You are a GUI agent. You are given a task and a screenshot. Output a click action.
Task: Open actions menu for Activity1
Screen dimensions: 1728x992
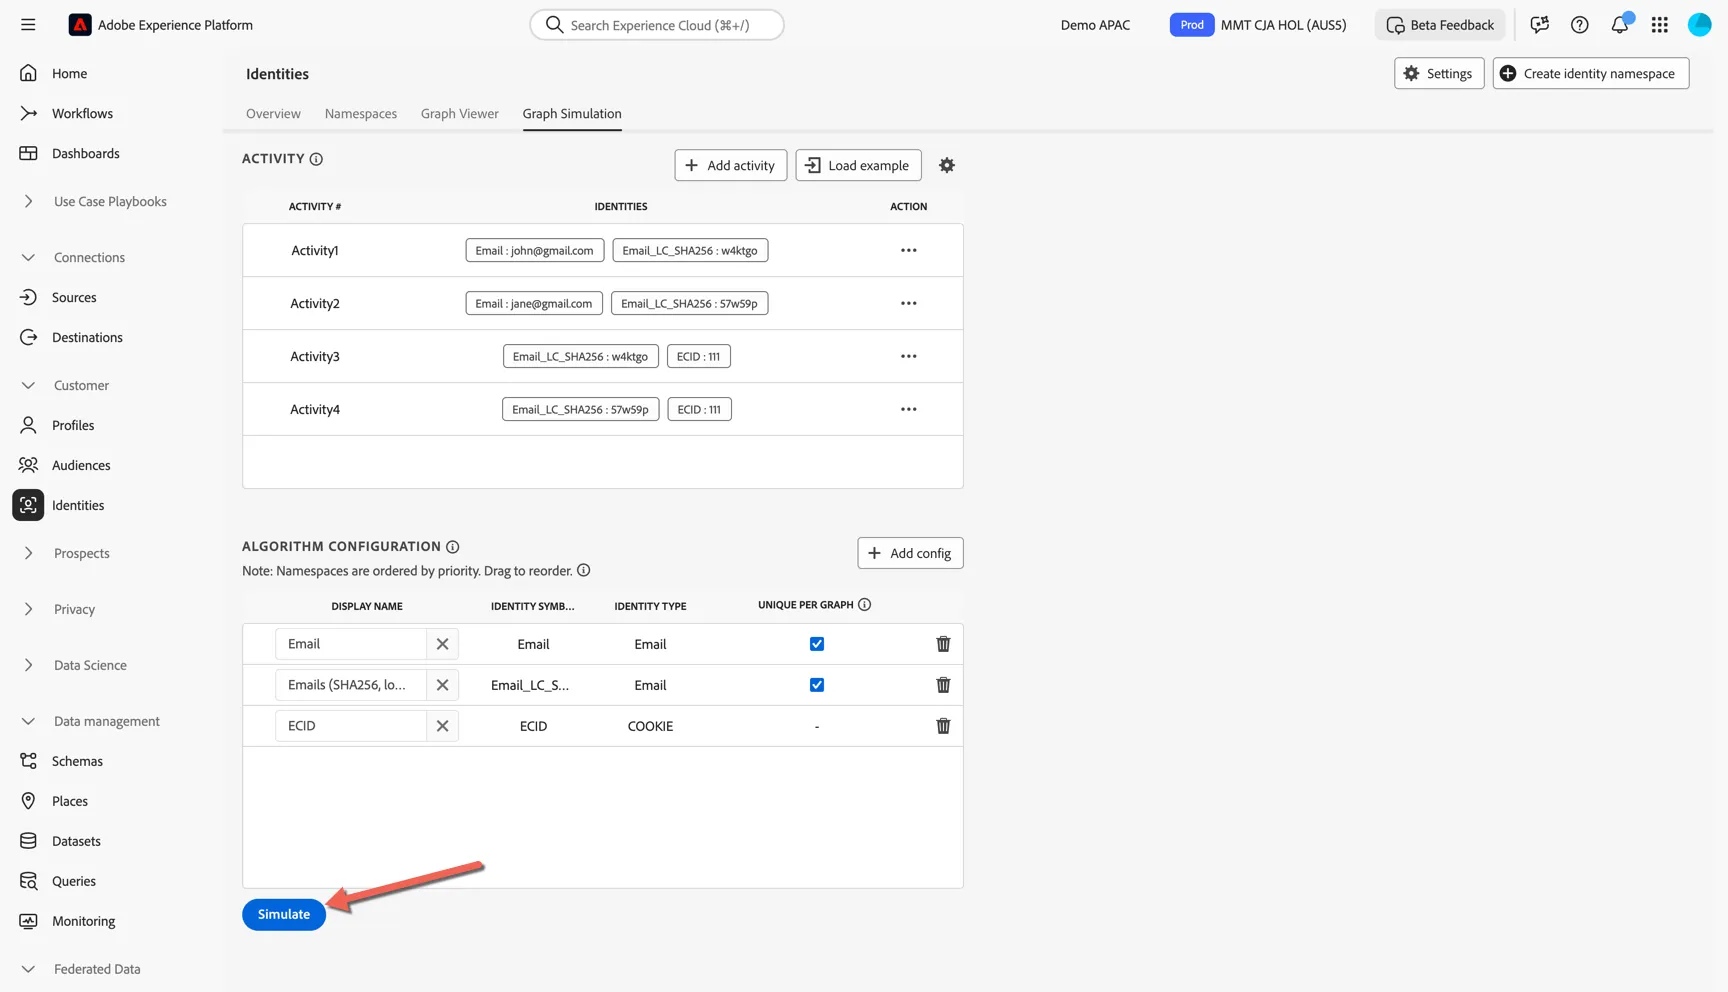pos(908,250)
